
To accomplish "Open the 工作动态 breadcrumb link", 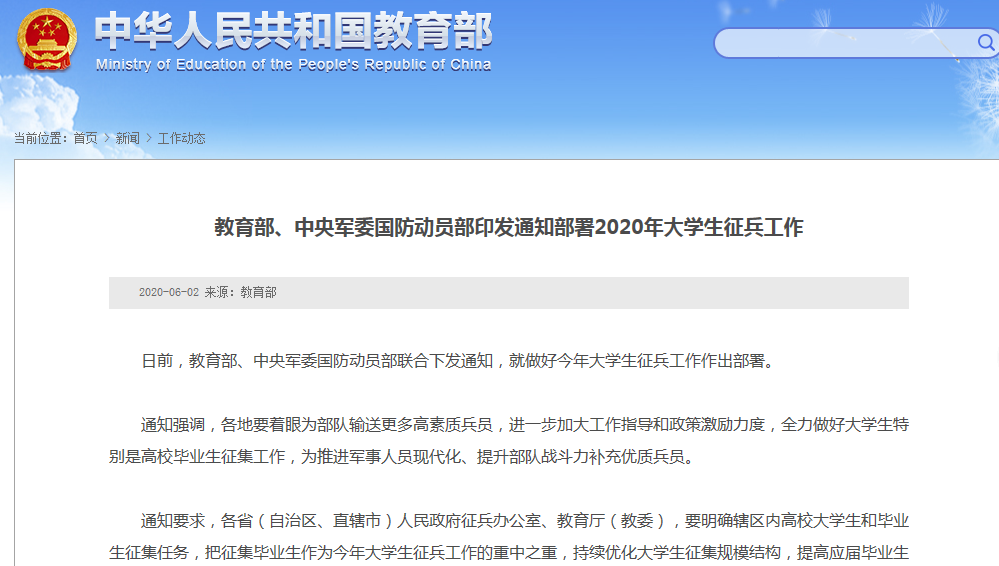I will tap(182, 138).
